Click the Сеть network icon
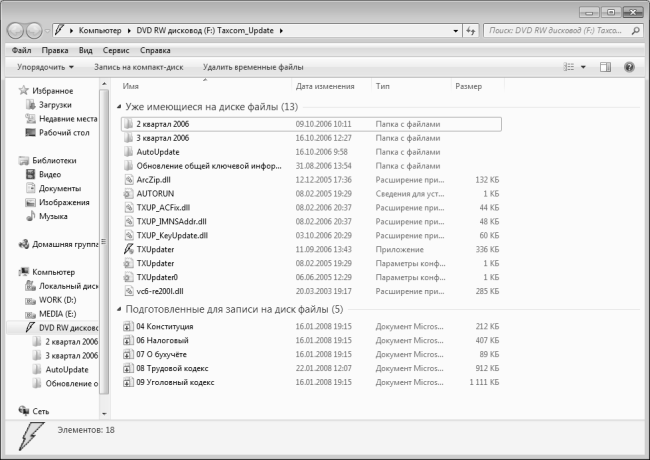 point(24,411)
